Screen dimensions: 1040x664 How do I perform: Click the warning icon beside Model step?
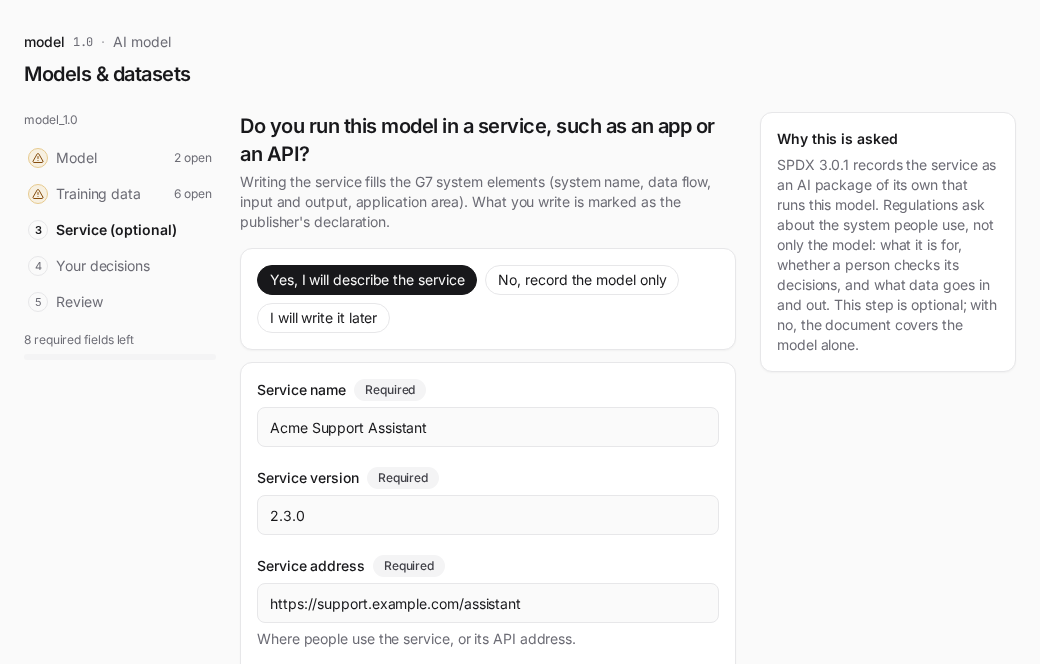[38, 158]
